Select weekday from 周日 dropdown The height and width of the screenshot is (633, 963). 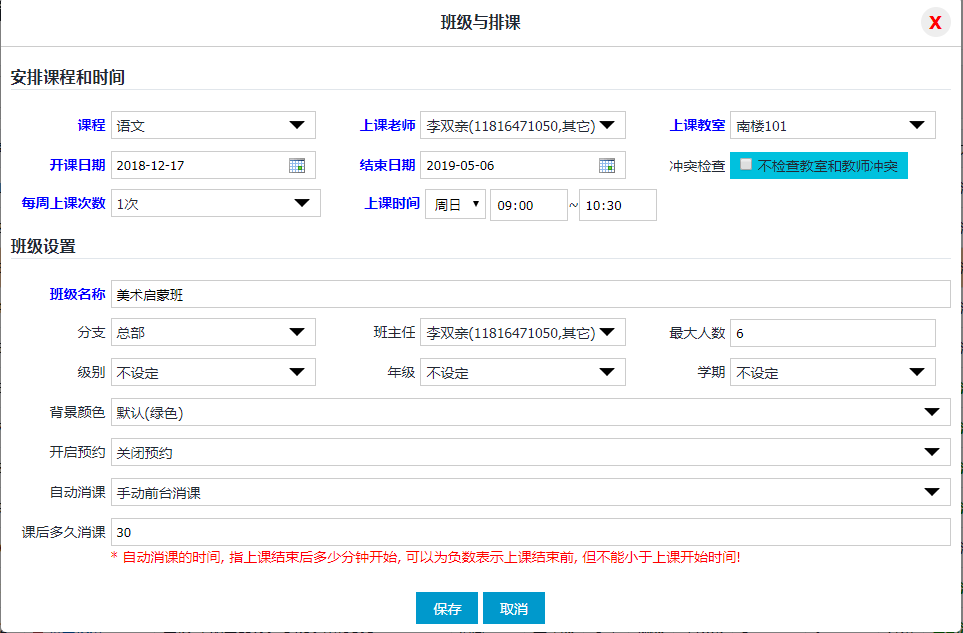455,204
